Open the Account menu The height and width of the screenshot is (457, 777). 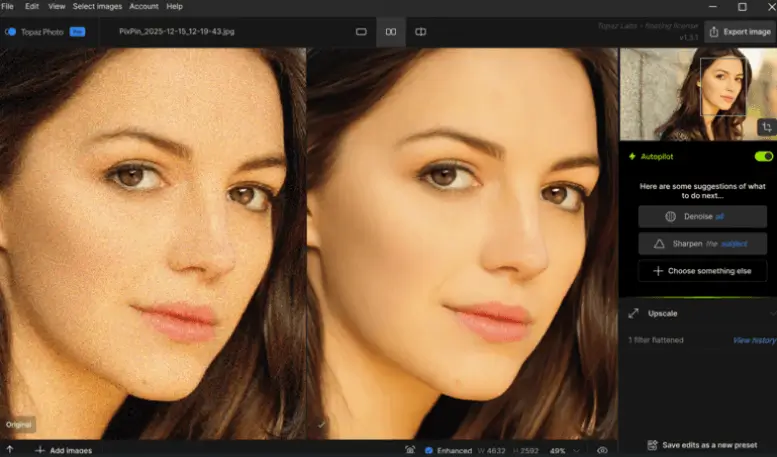point(144,6)
